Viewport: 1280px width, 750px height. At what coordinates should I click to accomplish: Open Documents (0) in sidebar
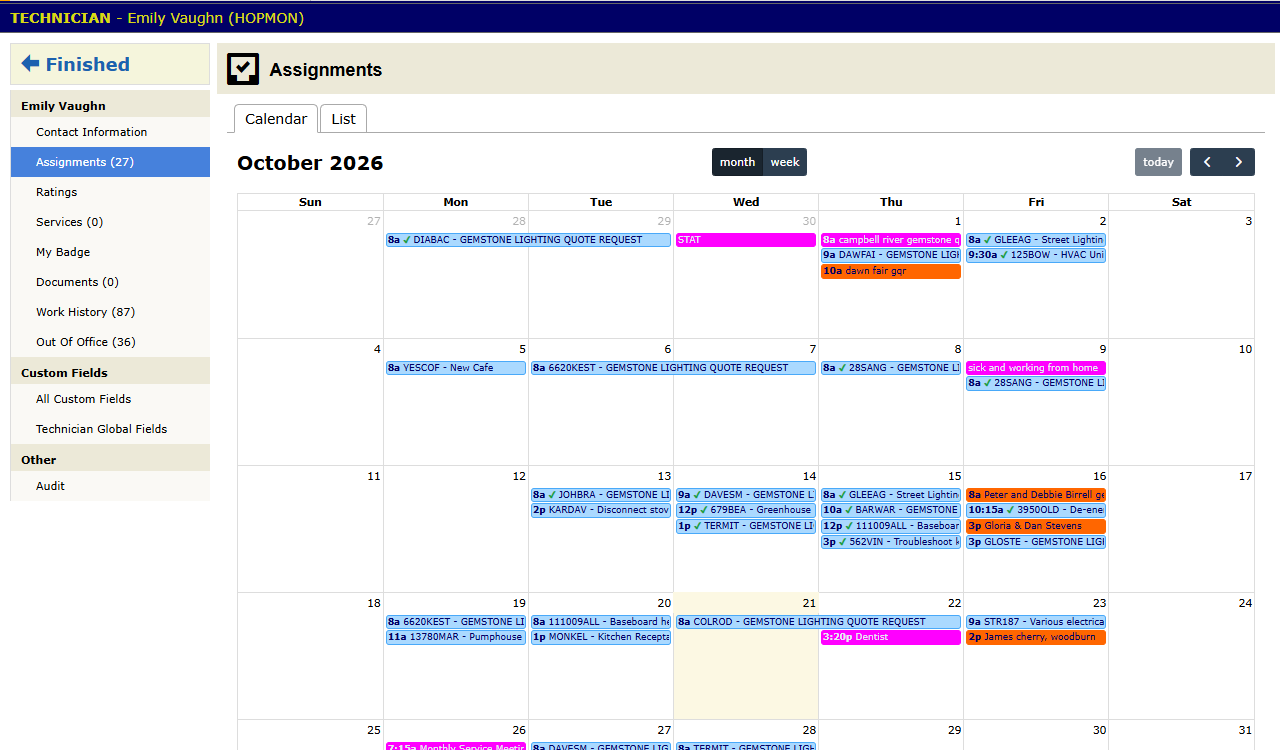pos(110,282)
